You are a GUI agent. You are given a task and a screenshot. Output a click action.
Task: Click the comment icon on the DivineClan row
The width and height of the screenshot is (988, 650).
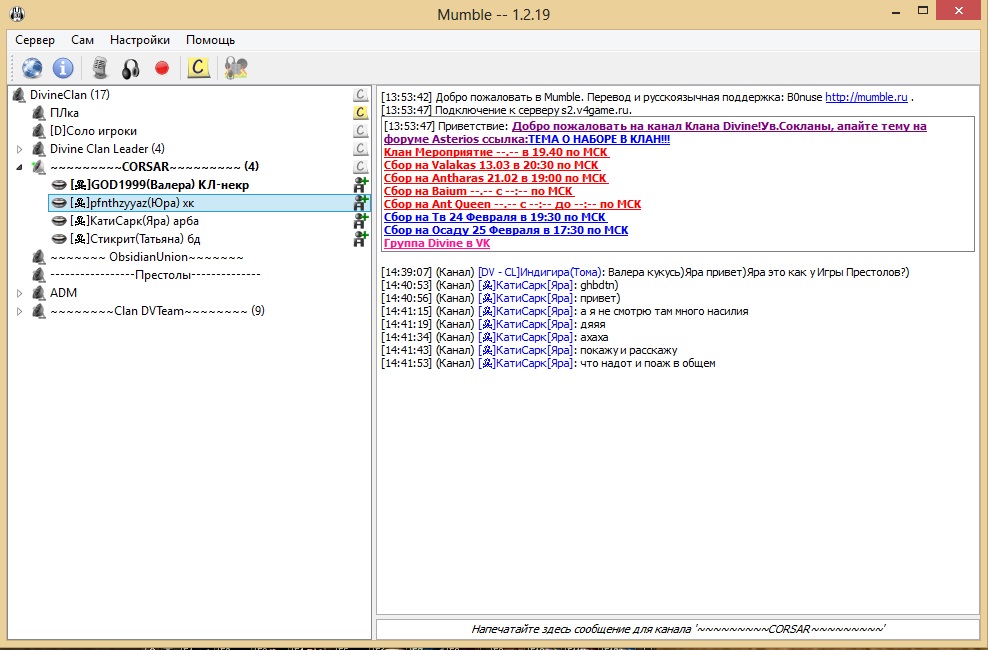(x=361, y=95)
